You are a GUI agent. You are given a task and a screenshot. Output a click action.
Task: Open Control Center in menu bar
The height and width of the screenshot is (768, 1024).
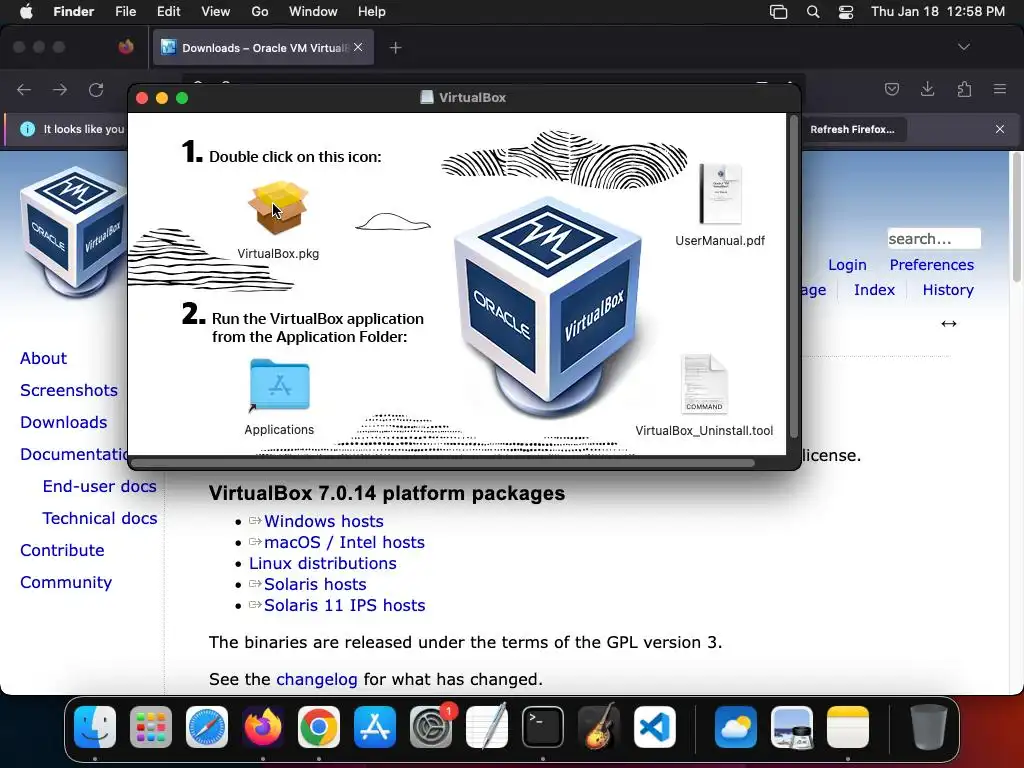tap(846, 12)
